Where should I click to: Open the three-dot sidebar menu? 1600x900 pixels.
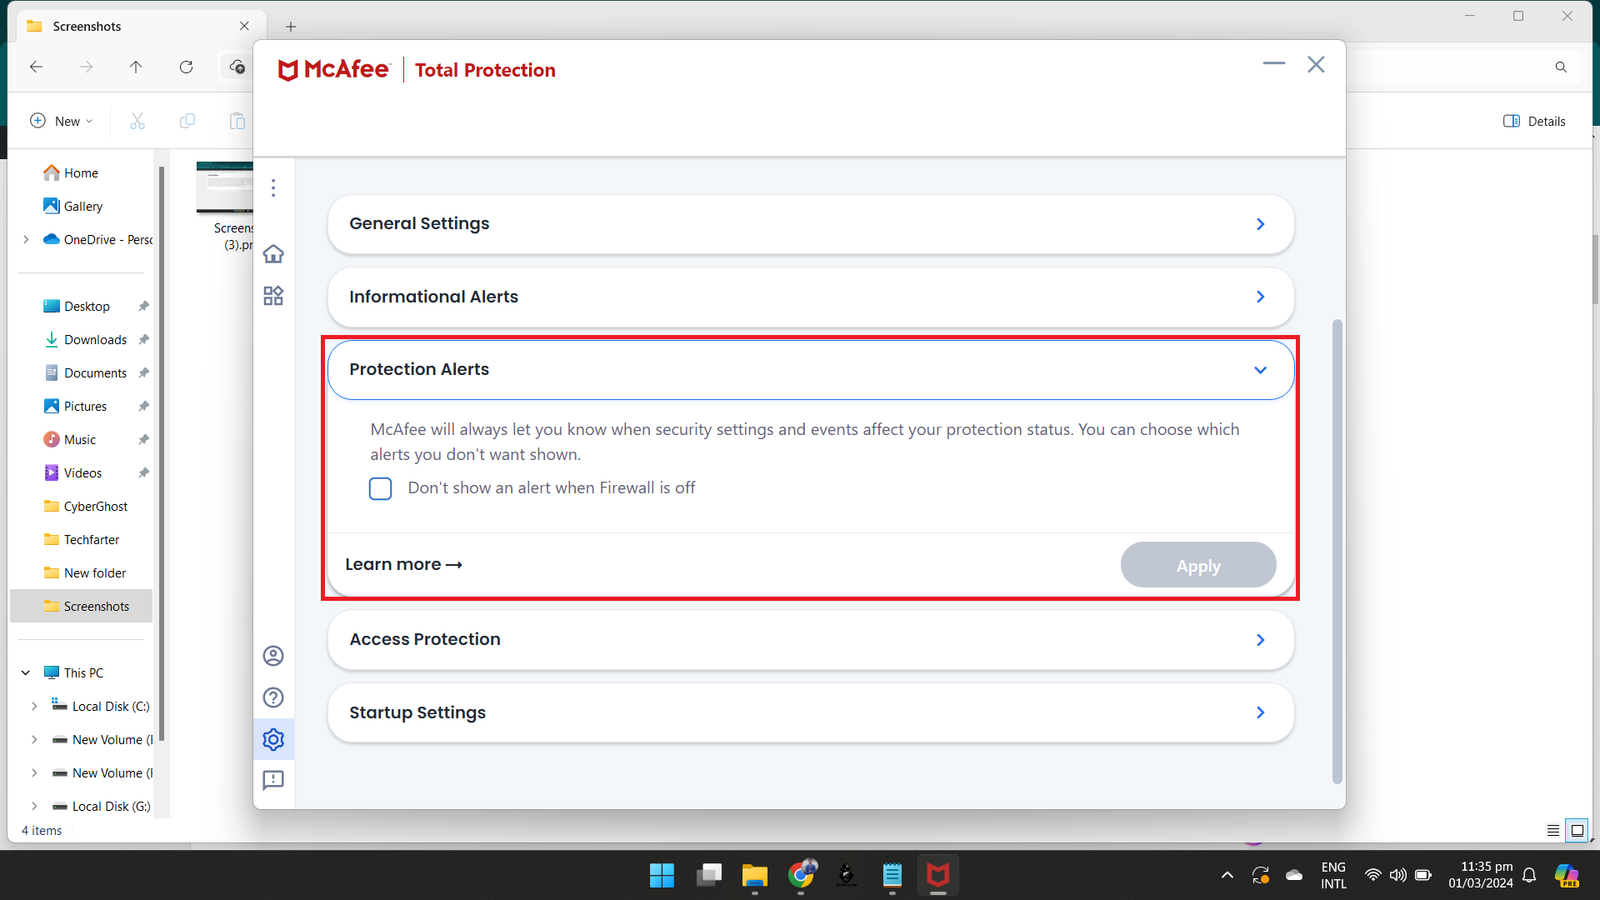coord(273,188)
